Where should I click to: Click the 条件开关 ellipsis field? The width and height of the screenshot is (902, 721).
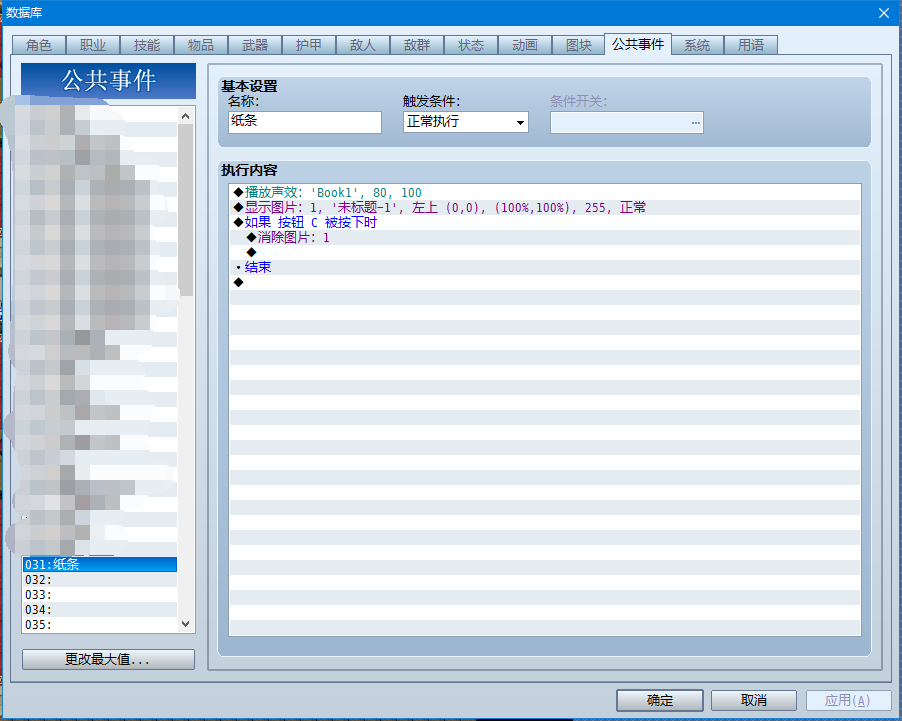[626, 122]
